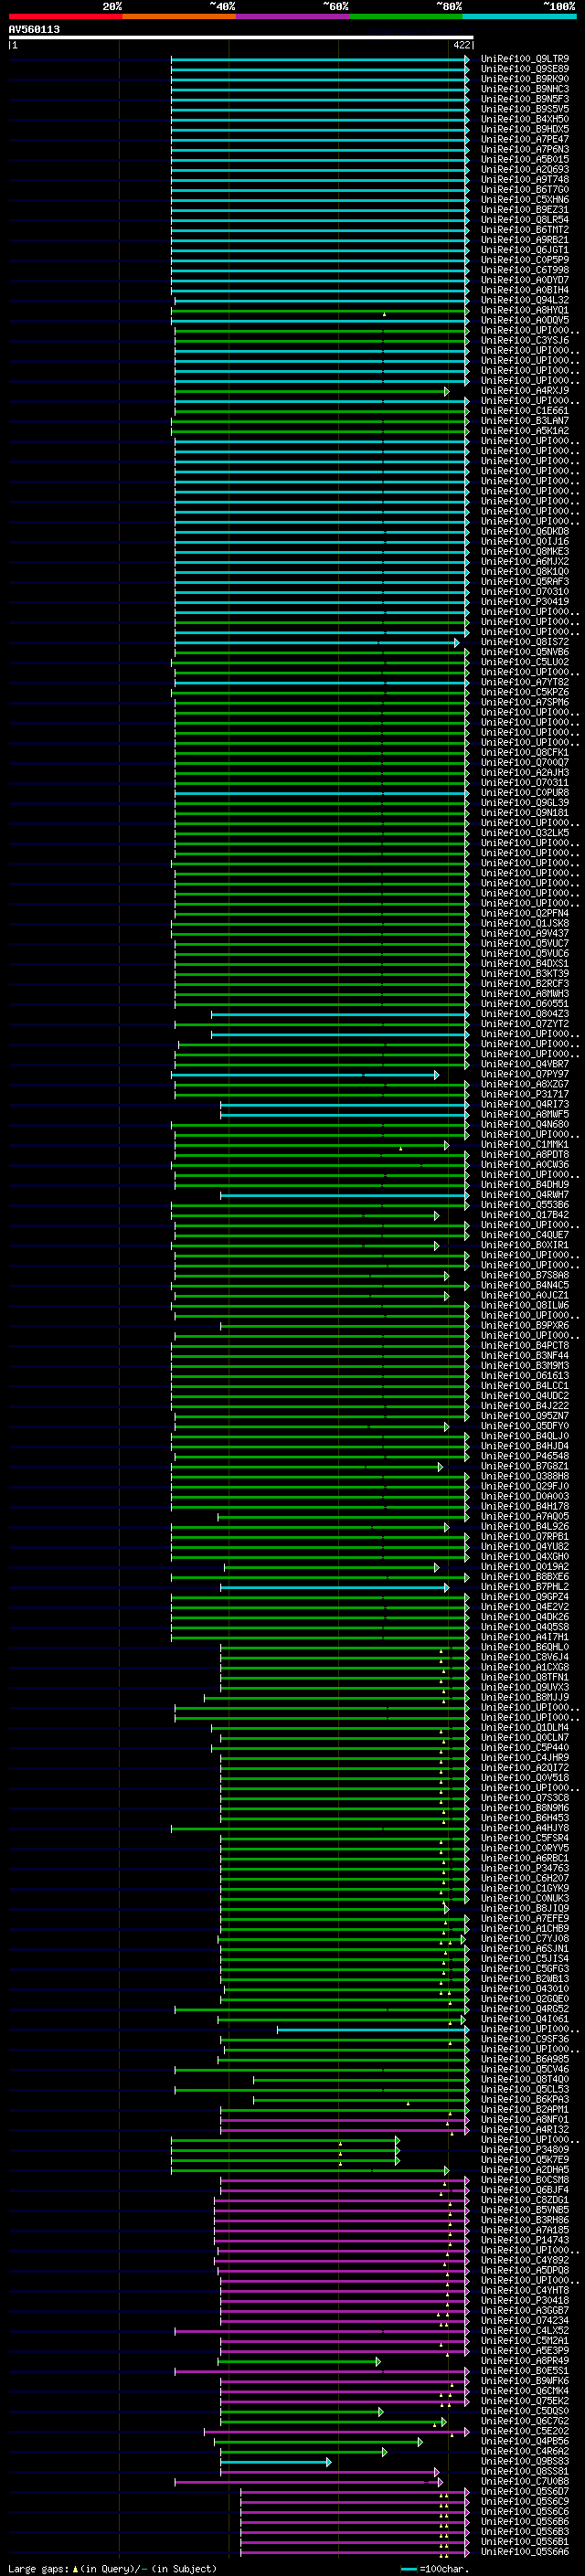The width and height of the screenshot is (585, 2576).
Task: Click the purple ~60% identity legend bar
Action: pos(293,17)
